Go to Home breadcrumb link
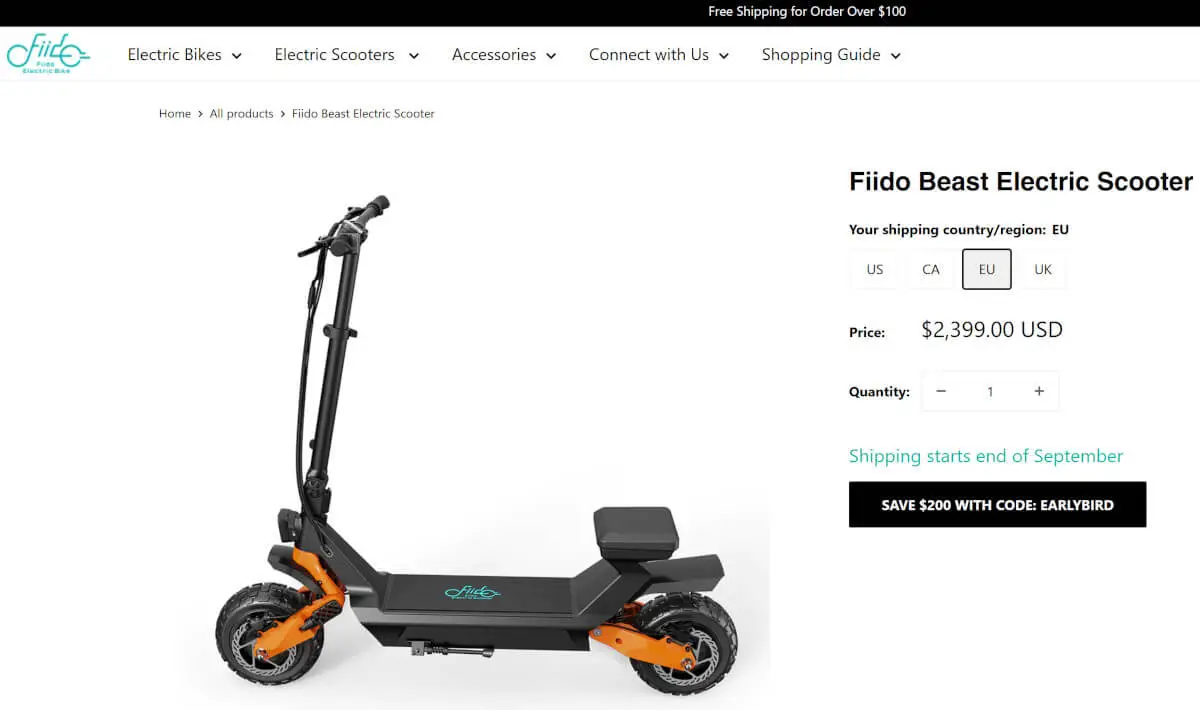Screen dimensions: 1200x710 click(175, 114)
